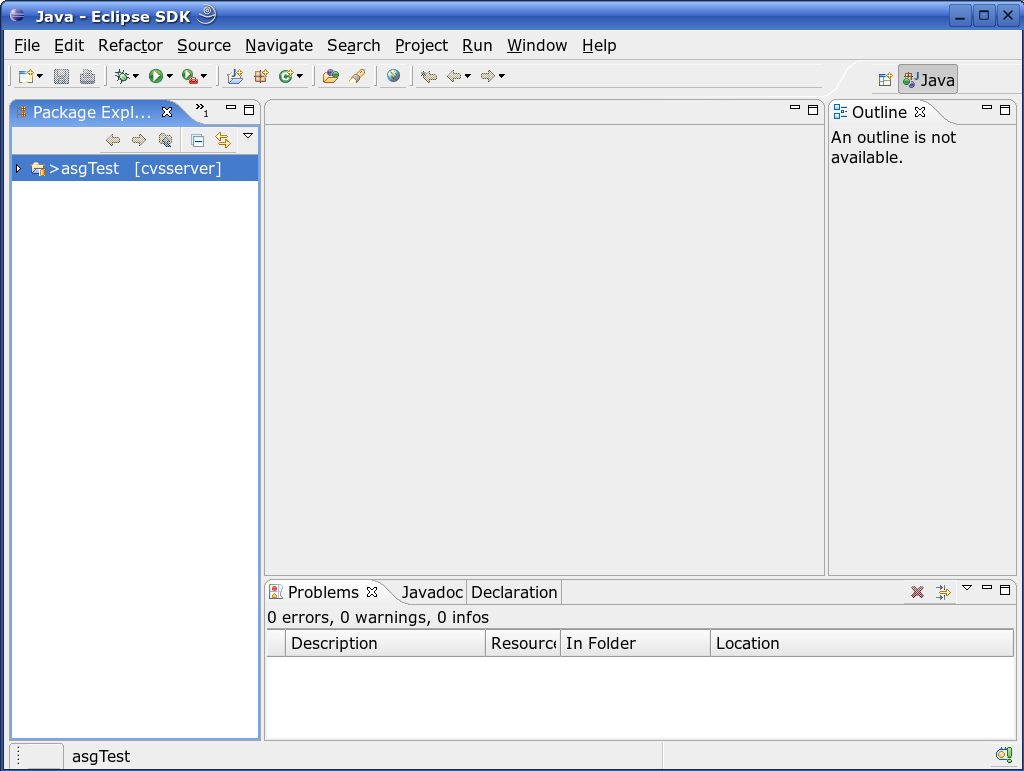1024x771 pixels.
Task: Open the main toolbar Forward history dropdown
Action: tap(502, 76)
